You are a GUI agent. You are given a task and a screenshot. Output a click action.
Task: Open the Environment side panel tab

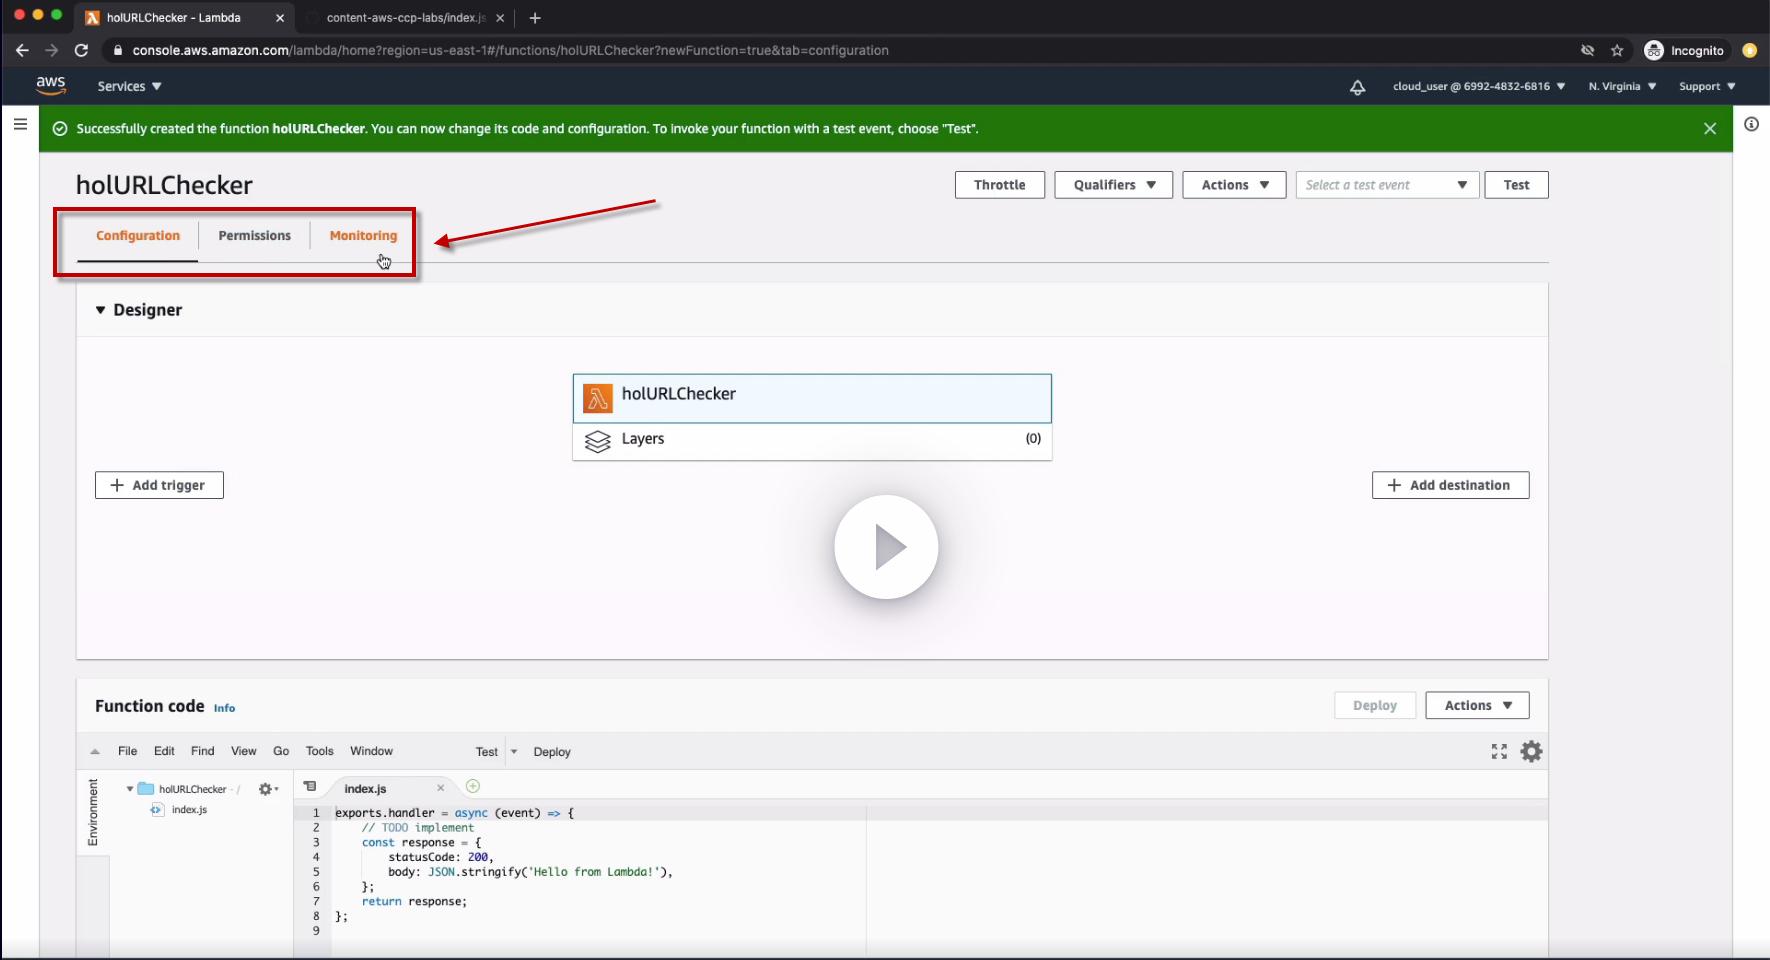click(x=93, y=812)
